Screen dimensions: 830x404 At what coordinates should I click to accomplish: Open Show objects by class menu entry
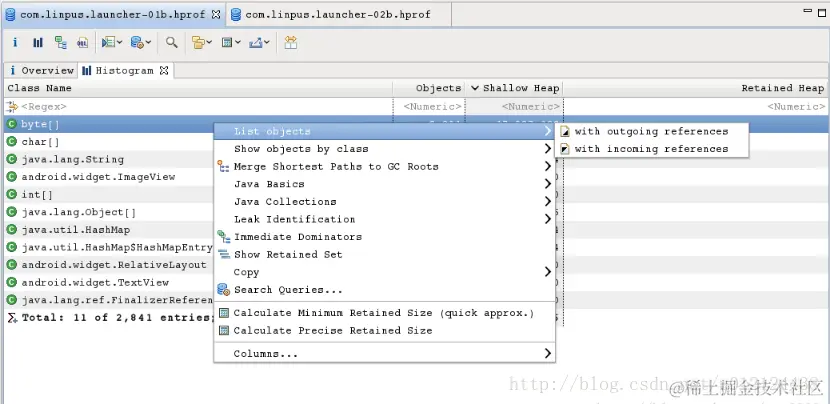pos(384,149)
